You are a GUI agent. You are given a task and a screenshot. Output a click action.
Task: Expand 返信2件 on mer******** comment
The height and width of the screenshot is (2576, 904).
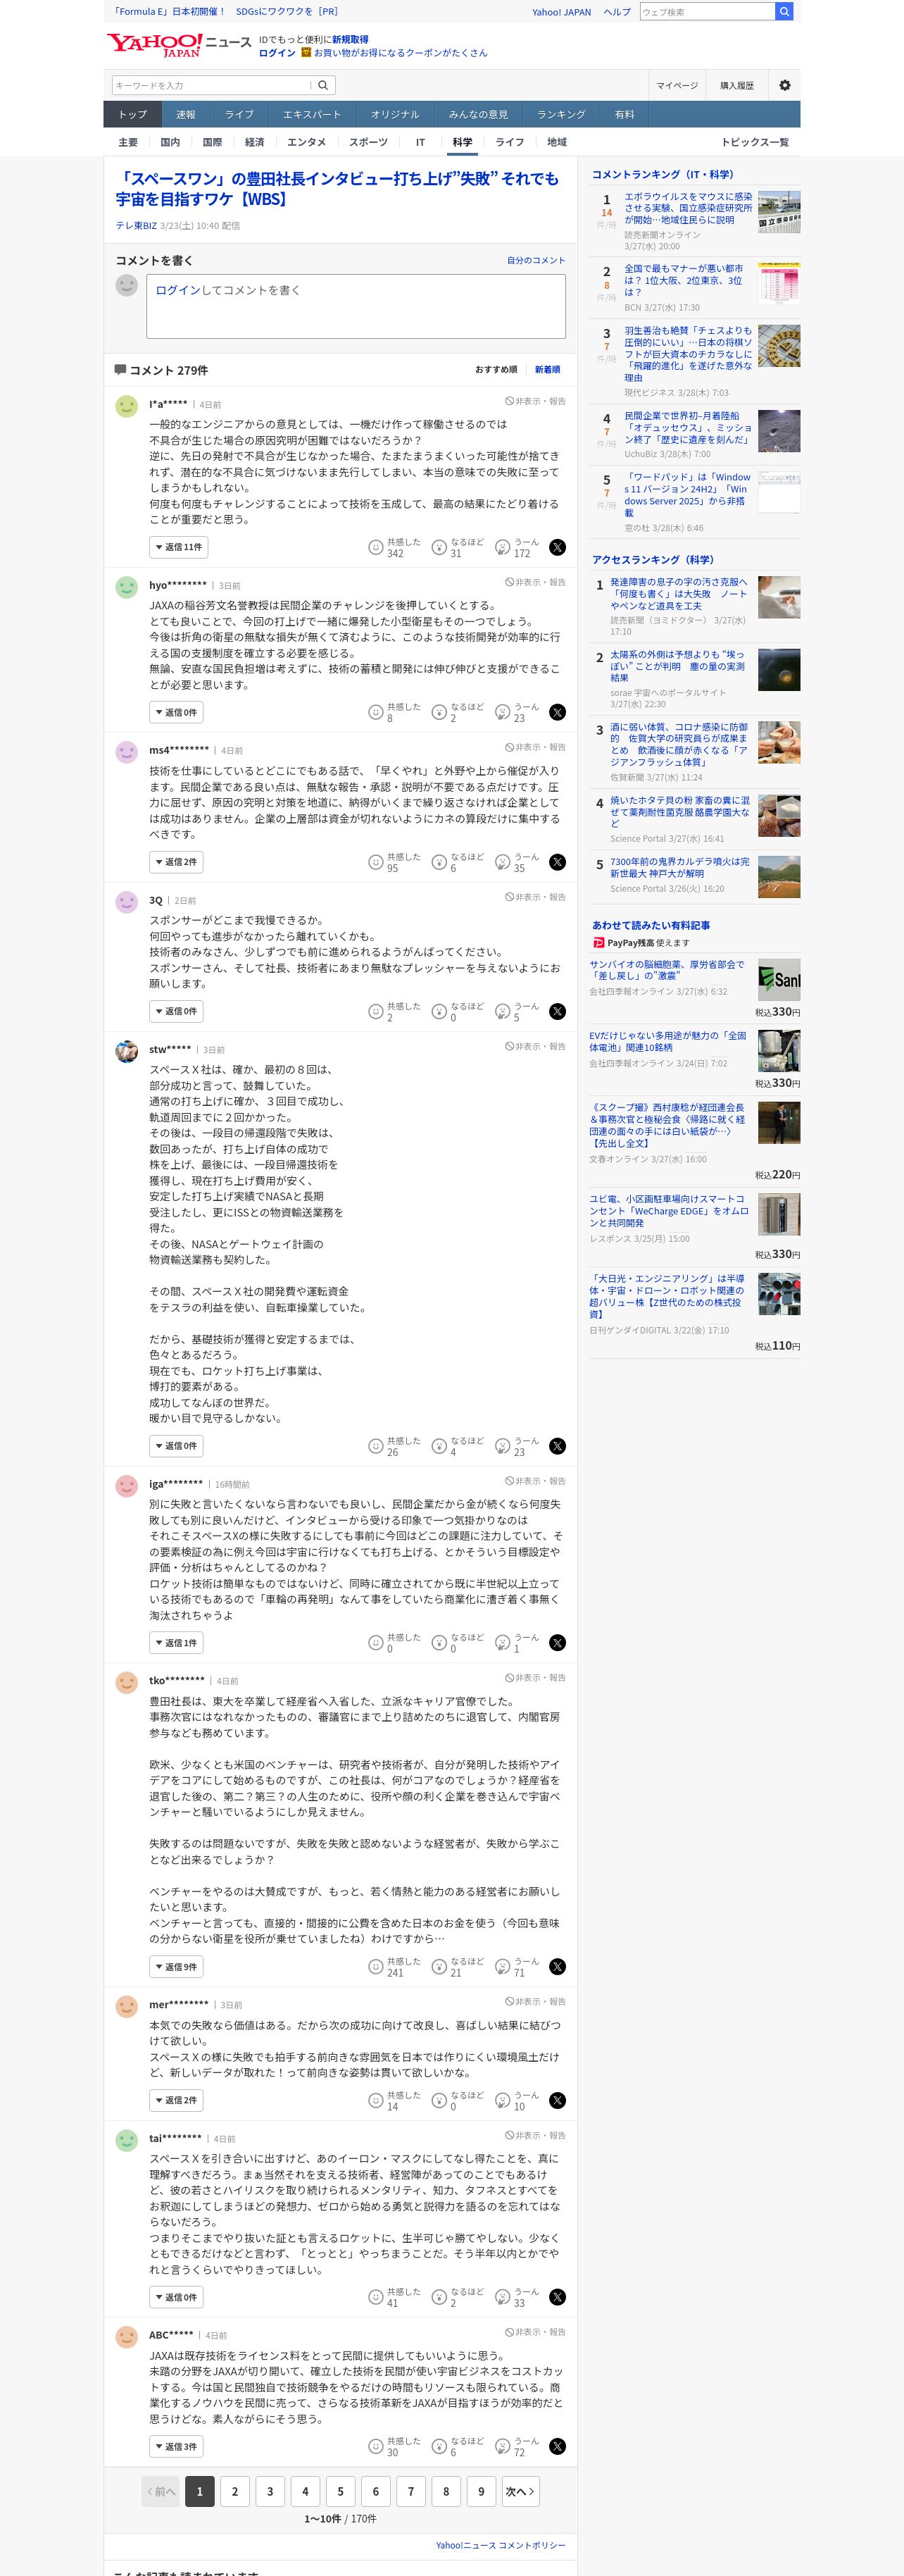176,2100
